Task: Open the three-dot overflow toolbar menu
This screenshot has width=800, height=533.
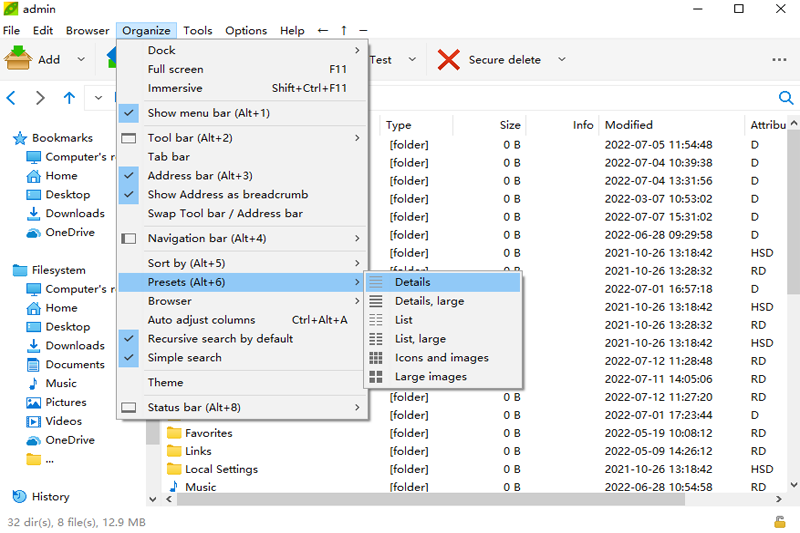Action: pyautogui.click(x=779, y=60)
